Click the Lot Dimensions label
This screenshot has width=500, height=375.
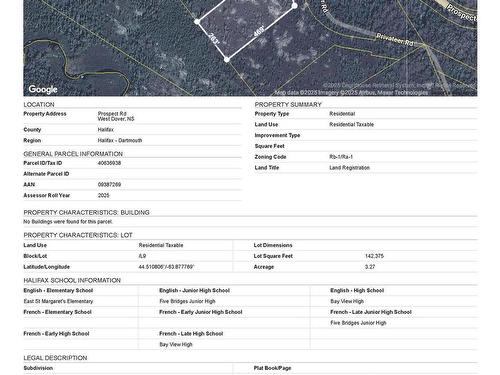coord(273,245)
